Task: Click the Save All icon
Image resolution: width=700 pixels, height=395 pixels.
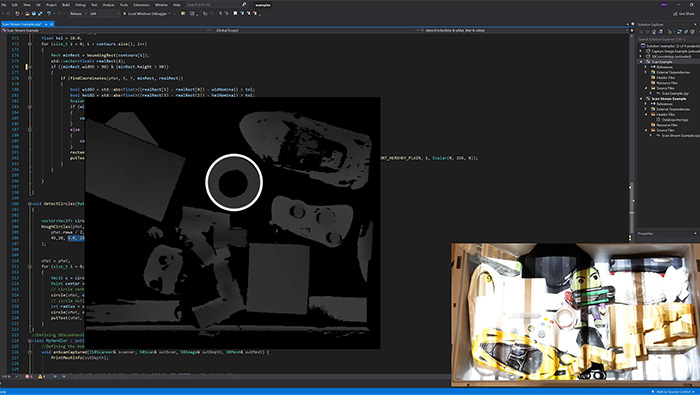Action: 39,14
